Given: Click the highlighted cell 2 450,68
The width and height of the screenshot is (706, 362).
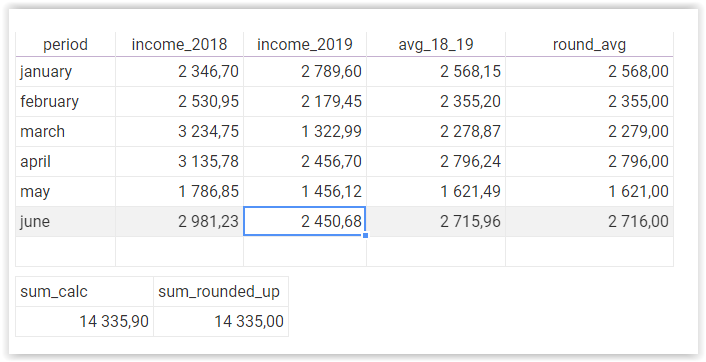Looking at the screenshot, I should [x=305, y=221].
